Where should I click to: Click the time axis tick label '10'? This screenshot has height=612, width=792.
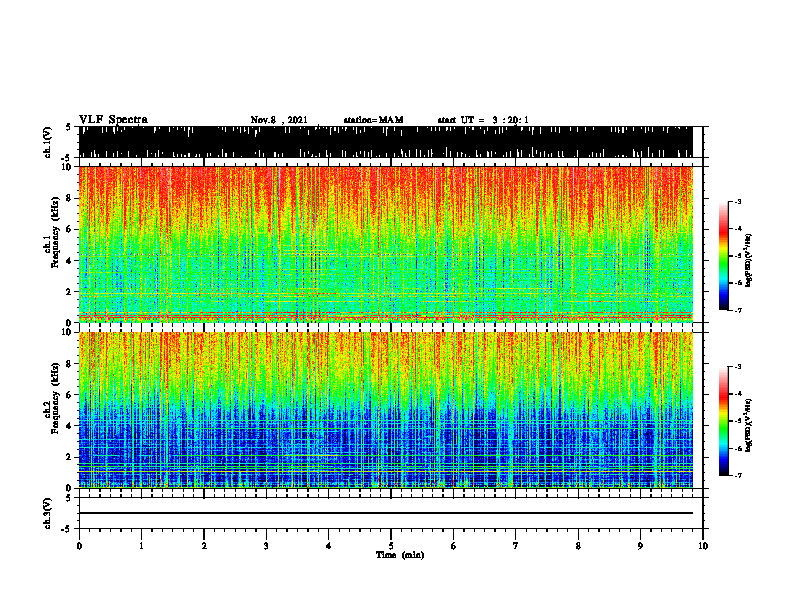[x=703, y=546]
